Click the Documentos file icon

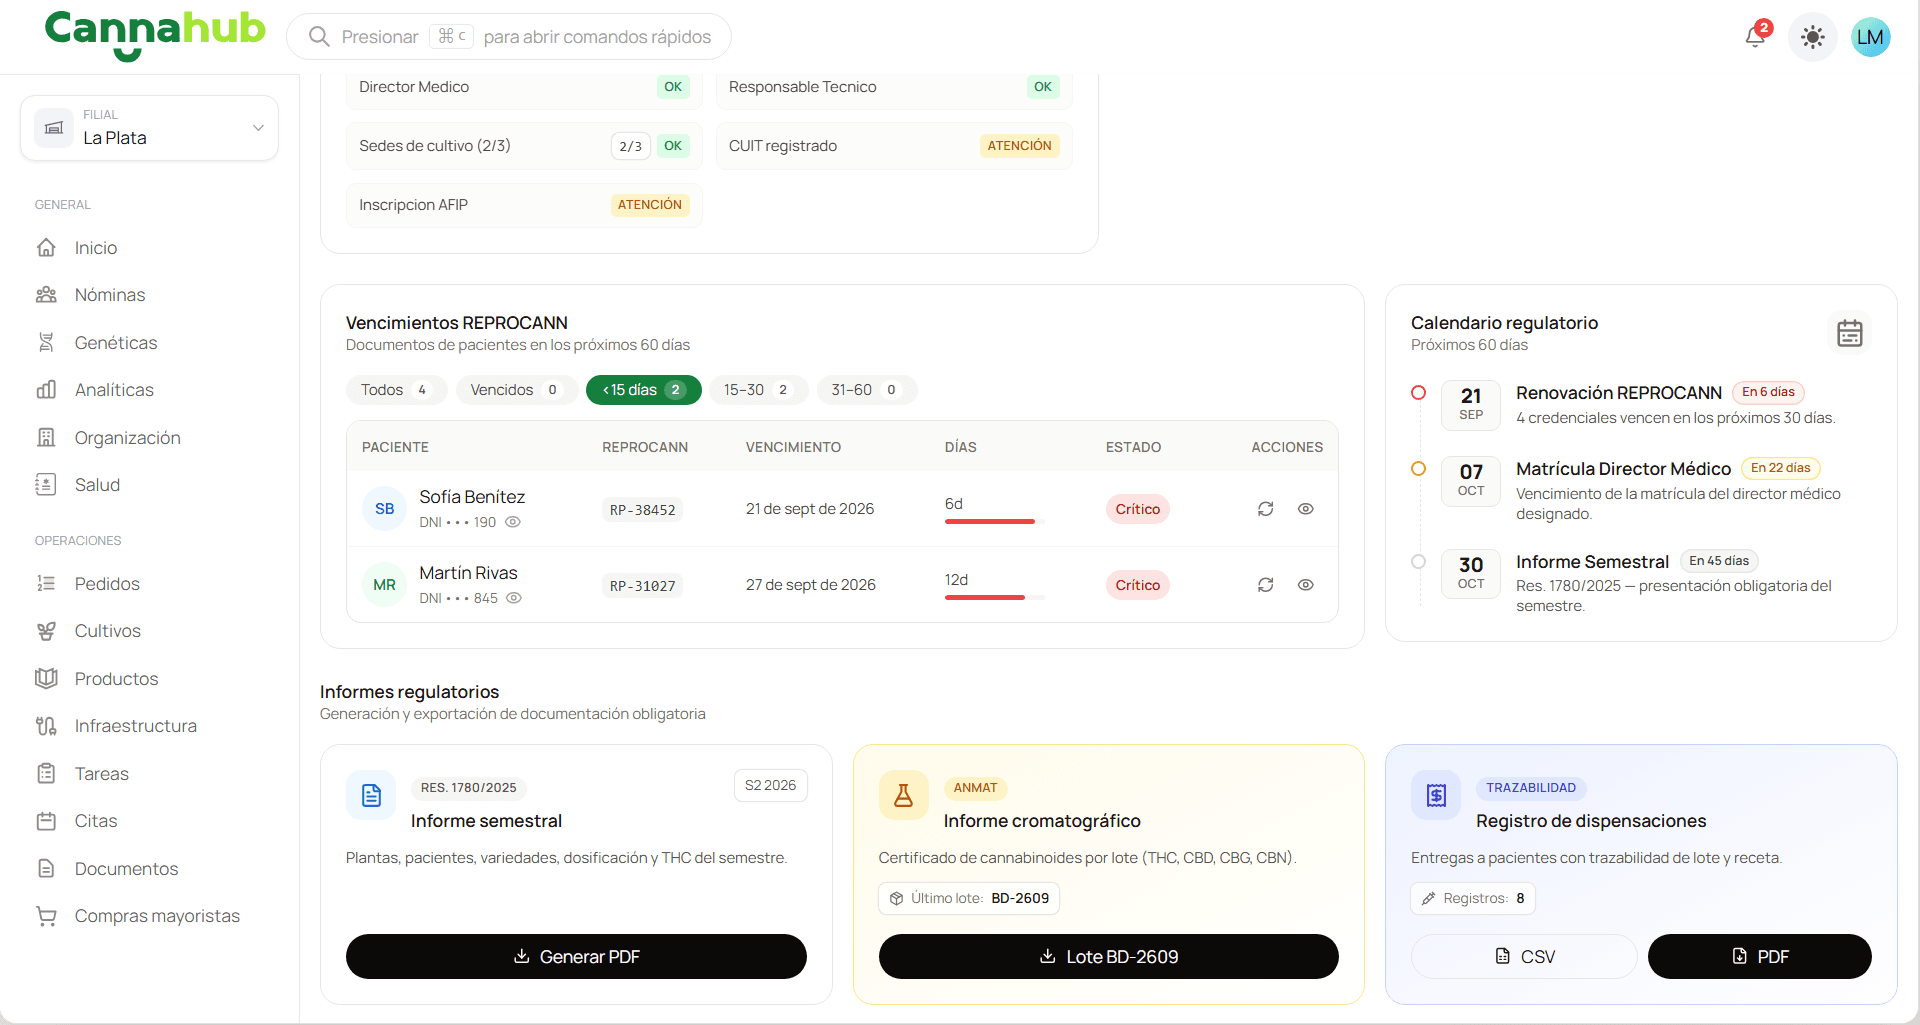click(x=46, y=869)
